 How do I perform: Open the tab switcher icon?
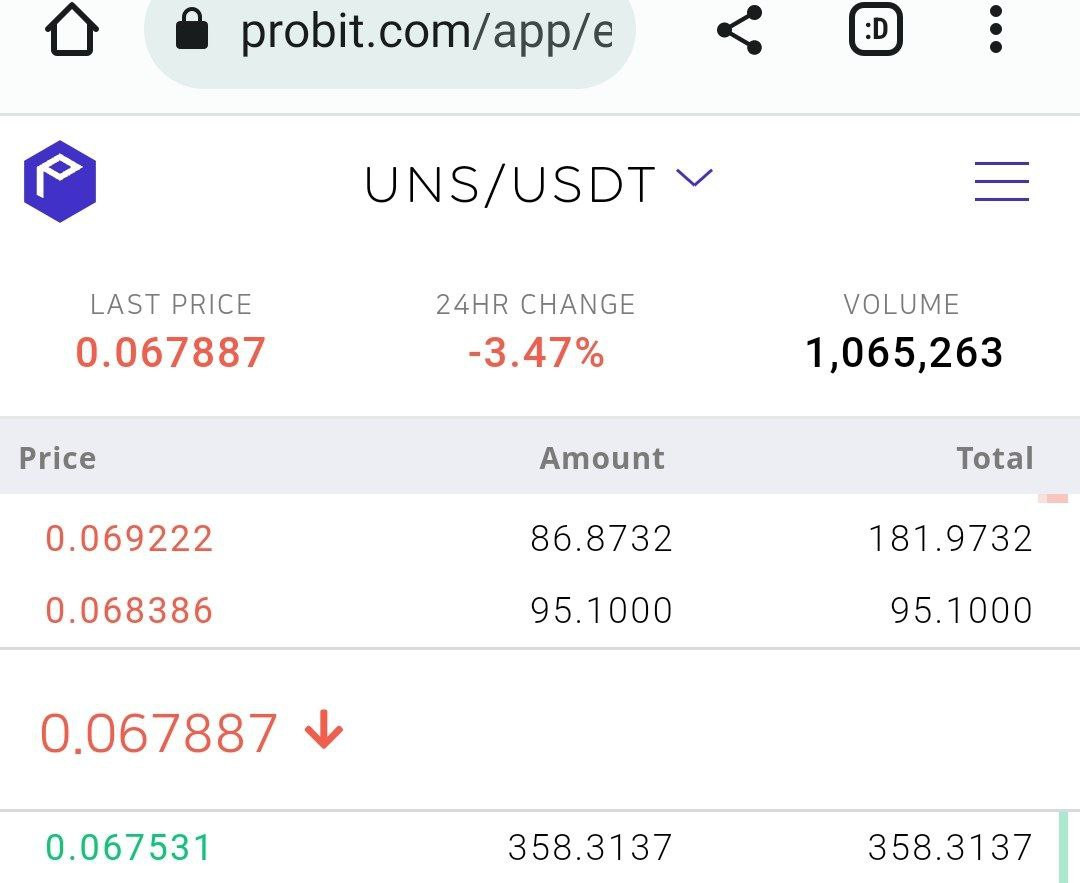pos(875,30)
